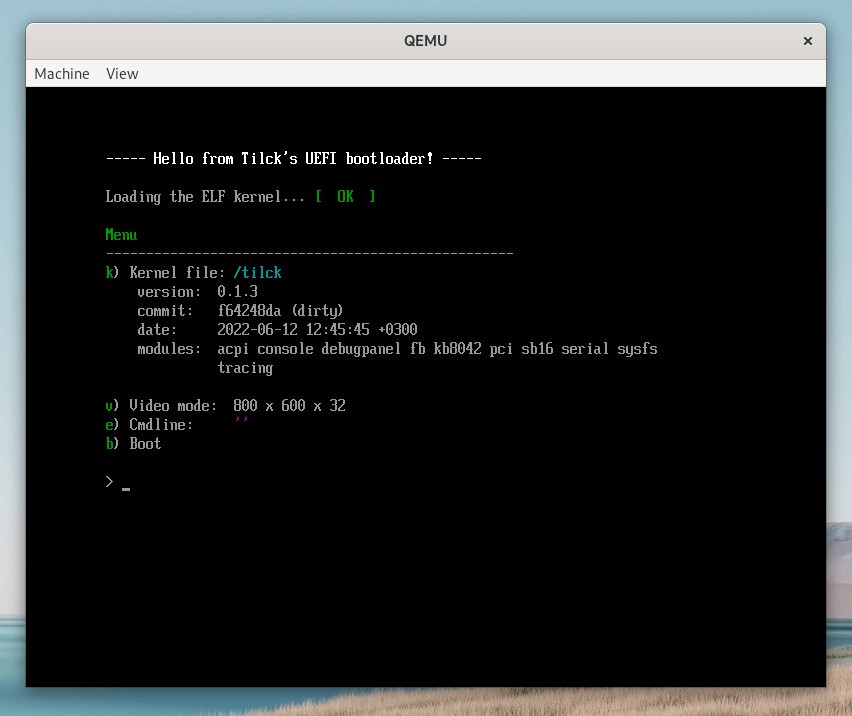Image resolution: width=852 pixels, height=716 pixels.
Task: Click the 'kb8042' module name
Action: tap(458, 348)
